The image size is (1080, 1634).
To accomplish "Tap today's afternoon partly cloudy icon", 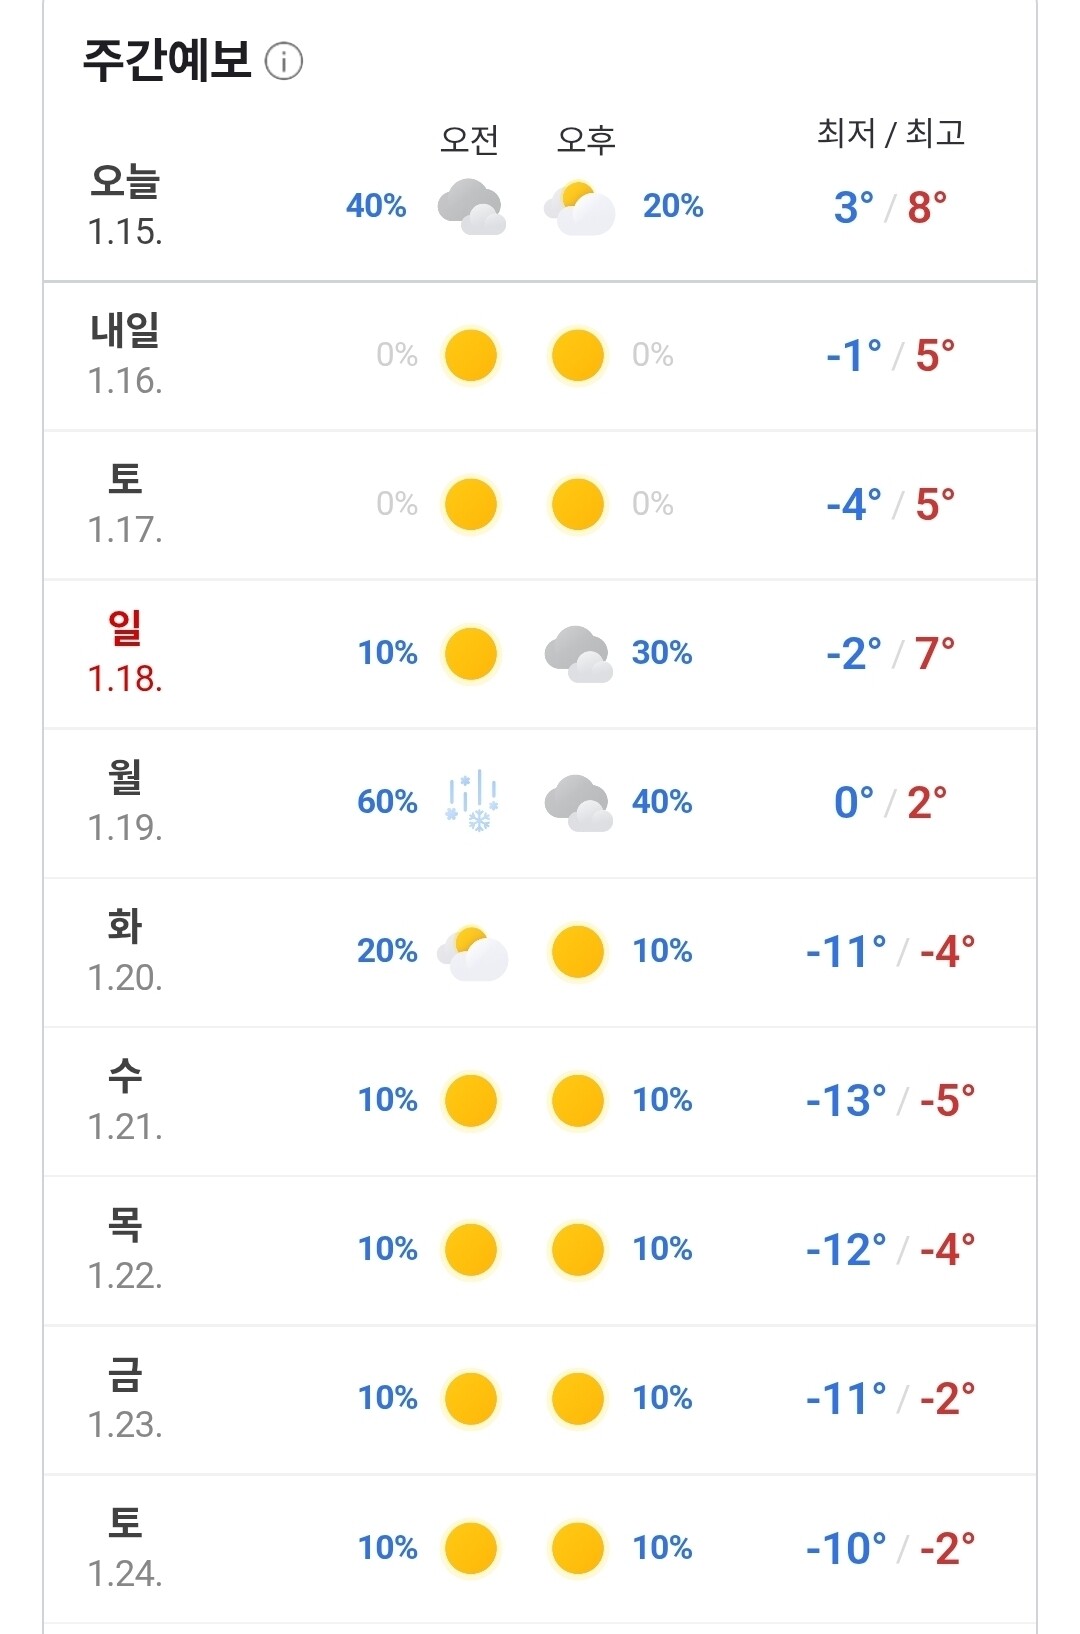I will tap(579, 207).
